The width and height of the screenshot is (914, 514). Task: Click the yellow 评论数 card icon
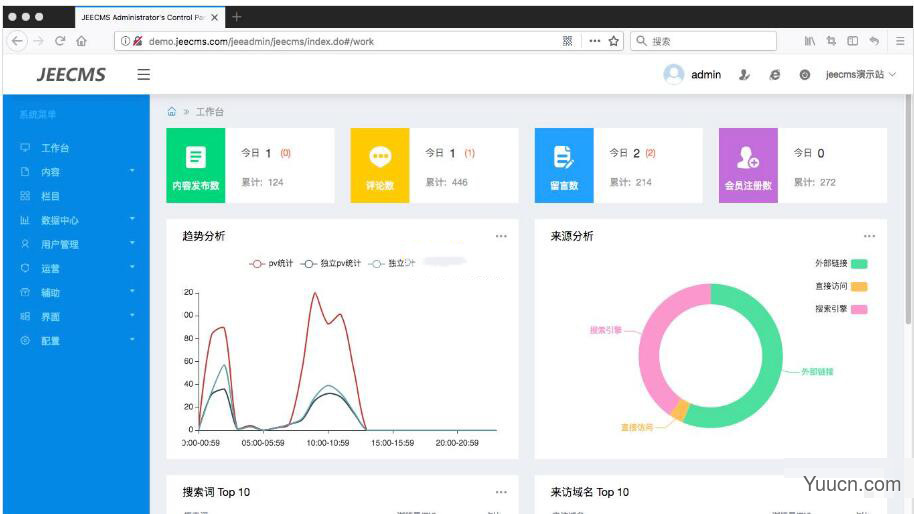[380, 157]
